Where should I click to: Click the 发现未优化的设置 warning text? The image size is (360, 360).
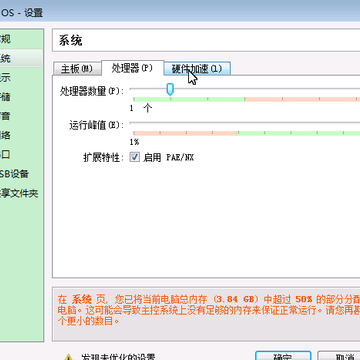[x=118, y=357]
